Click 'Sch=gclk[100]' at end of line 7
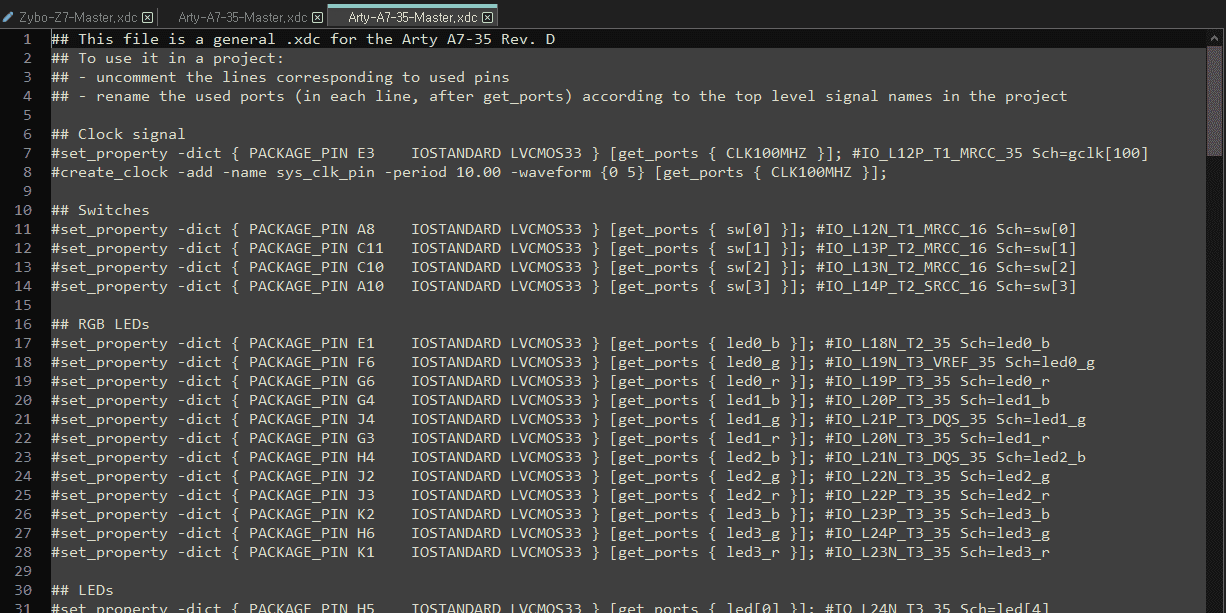1226x613 pixels. (x=1090, y=153)
